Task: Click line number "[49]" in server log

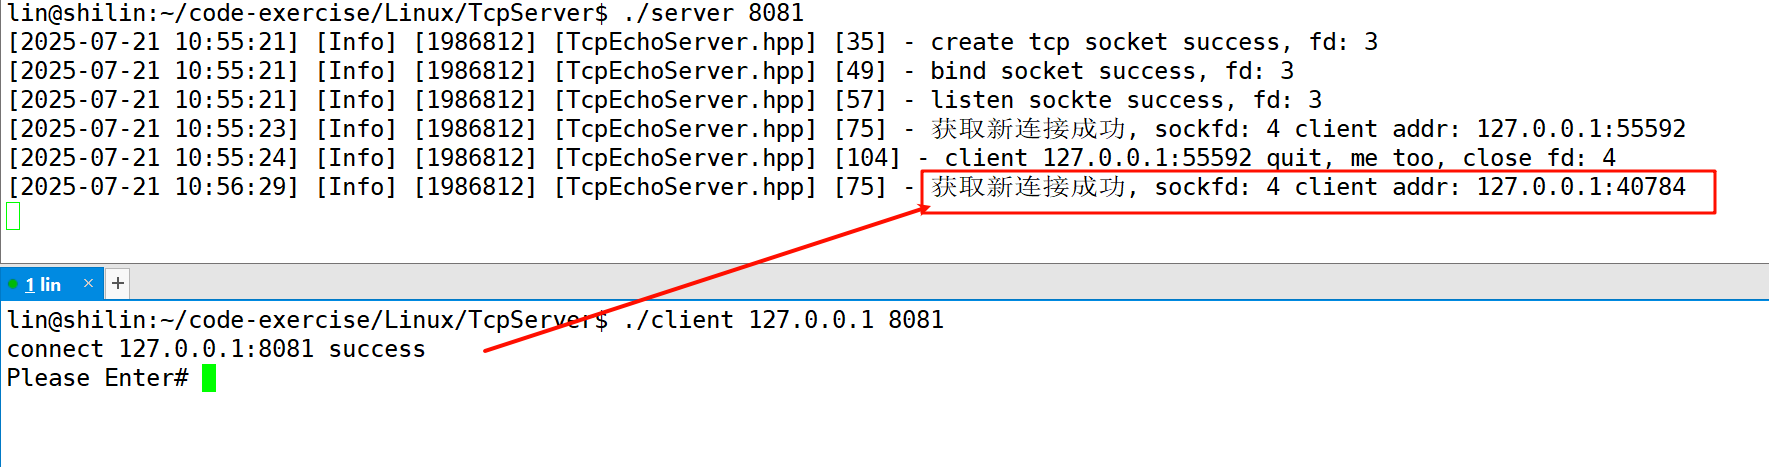Action: tap(861, 71)
